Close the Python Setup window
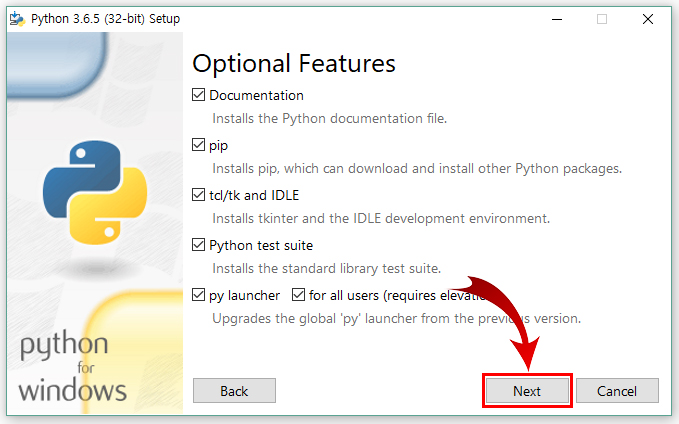The width and height of the screenshot is (679, 424). (x=648, y=19)
